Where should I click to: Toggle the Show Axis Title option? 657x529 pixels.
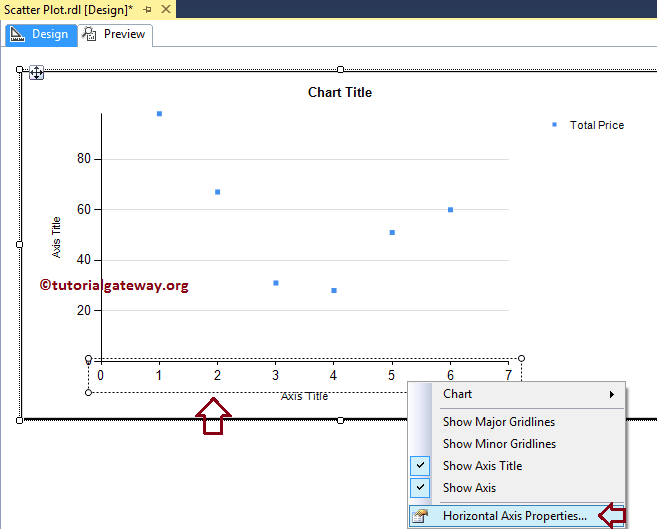[x=517, y=466]
